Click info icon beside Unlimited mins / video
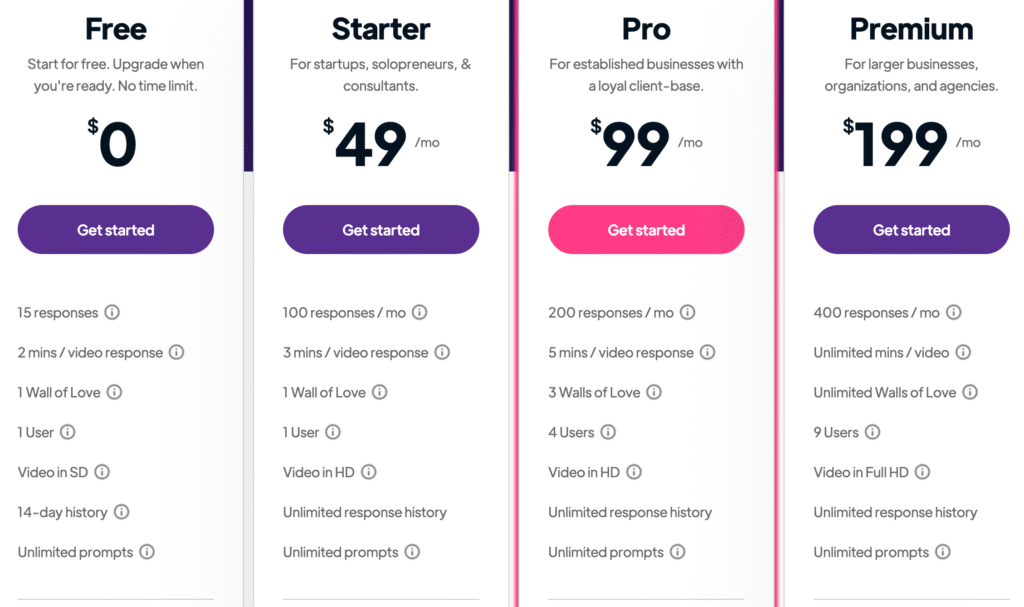Image resolution: width=1024 pixels, height=607 pixels. click(963, 352)
